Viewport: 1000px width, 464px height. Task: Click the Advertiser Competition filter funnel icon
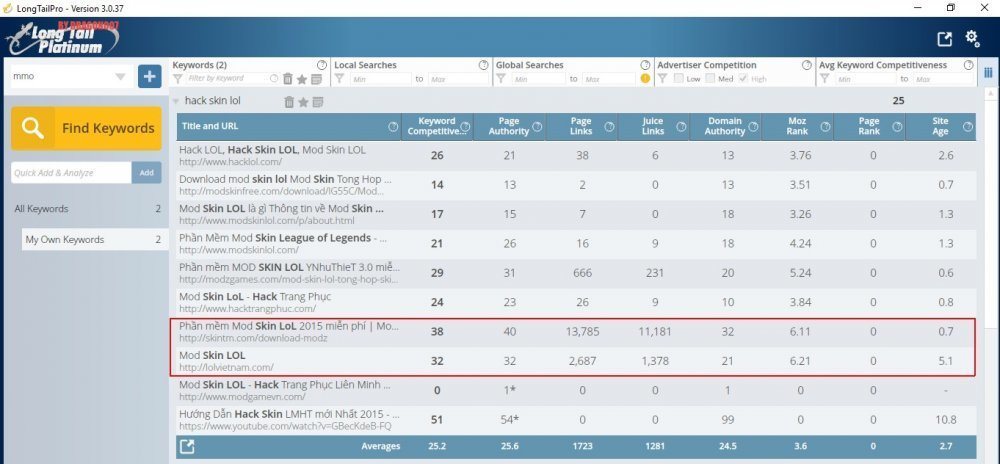coord(663,78)
